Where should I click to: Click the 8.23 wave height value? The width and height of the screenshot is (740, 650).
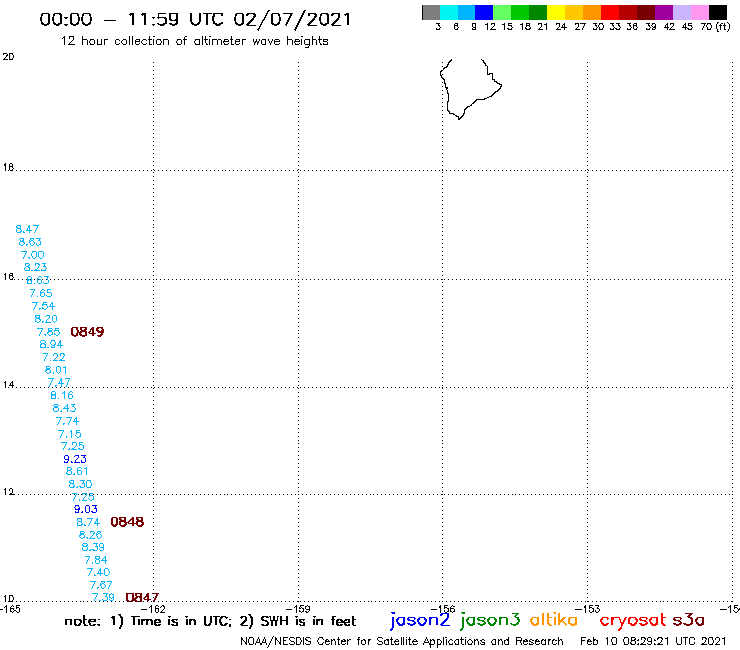click(35, 267)
